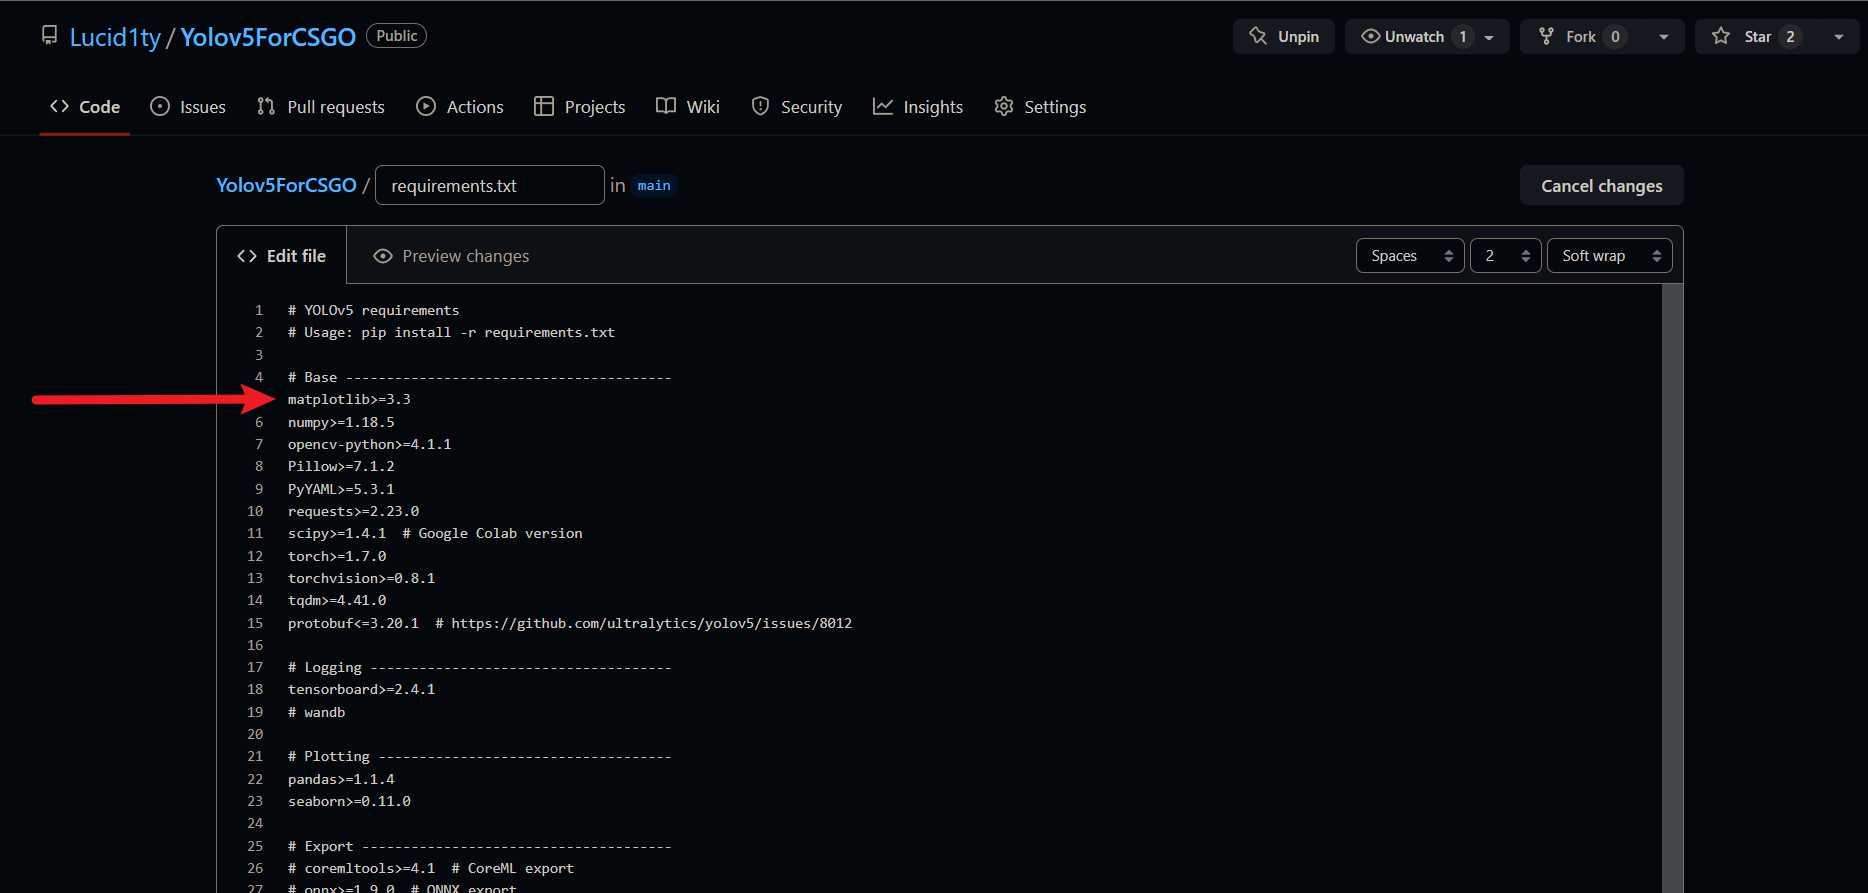This screenshot has height=893, width=1868.
Task: Click the Wiki book icon
Action: coord(666,106)
